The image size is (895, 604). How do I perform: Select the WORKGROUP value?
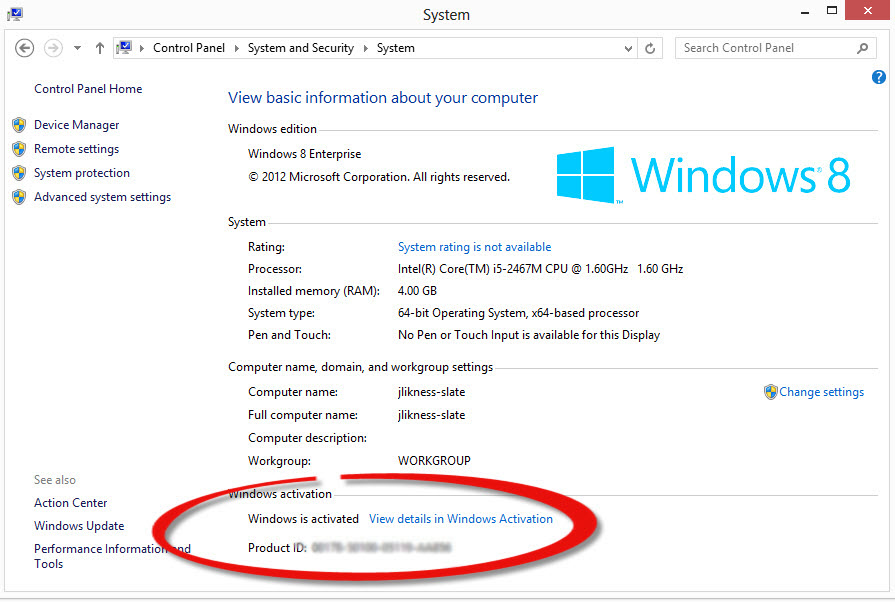[434, 461]
